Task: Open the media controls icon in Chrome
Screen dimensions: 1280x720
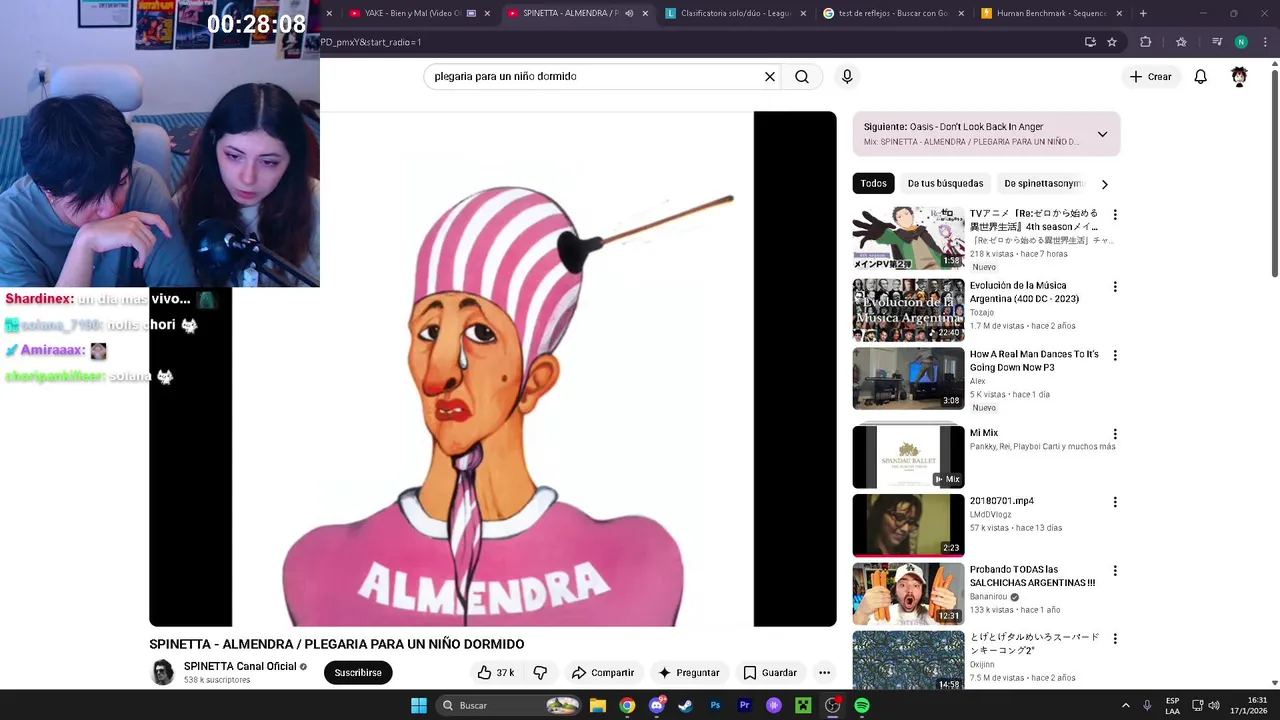Action: (x=1217, y=42)
